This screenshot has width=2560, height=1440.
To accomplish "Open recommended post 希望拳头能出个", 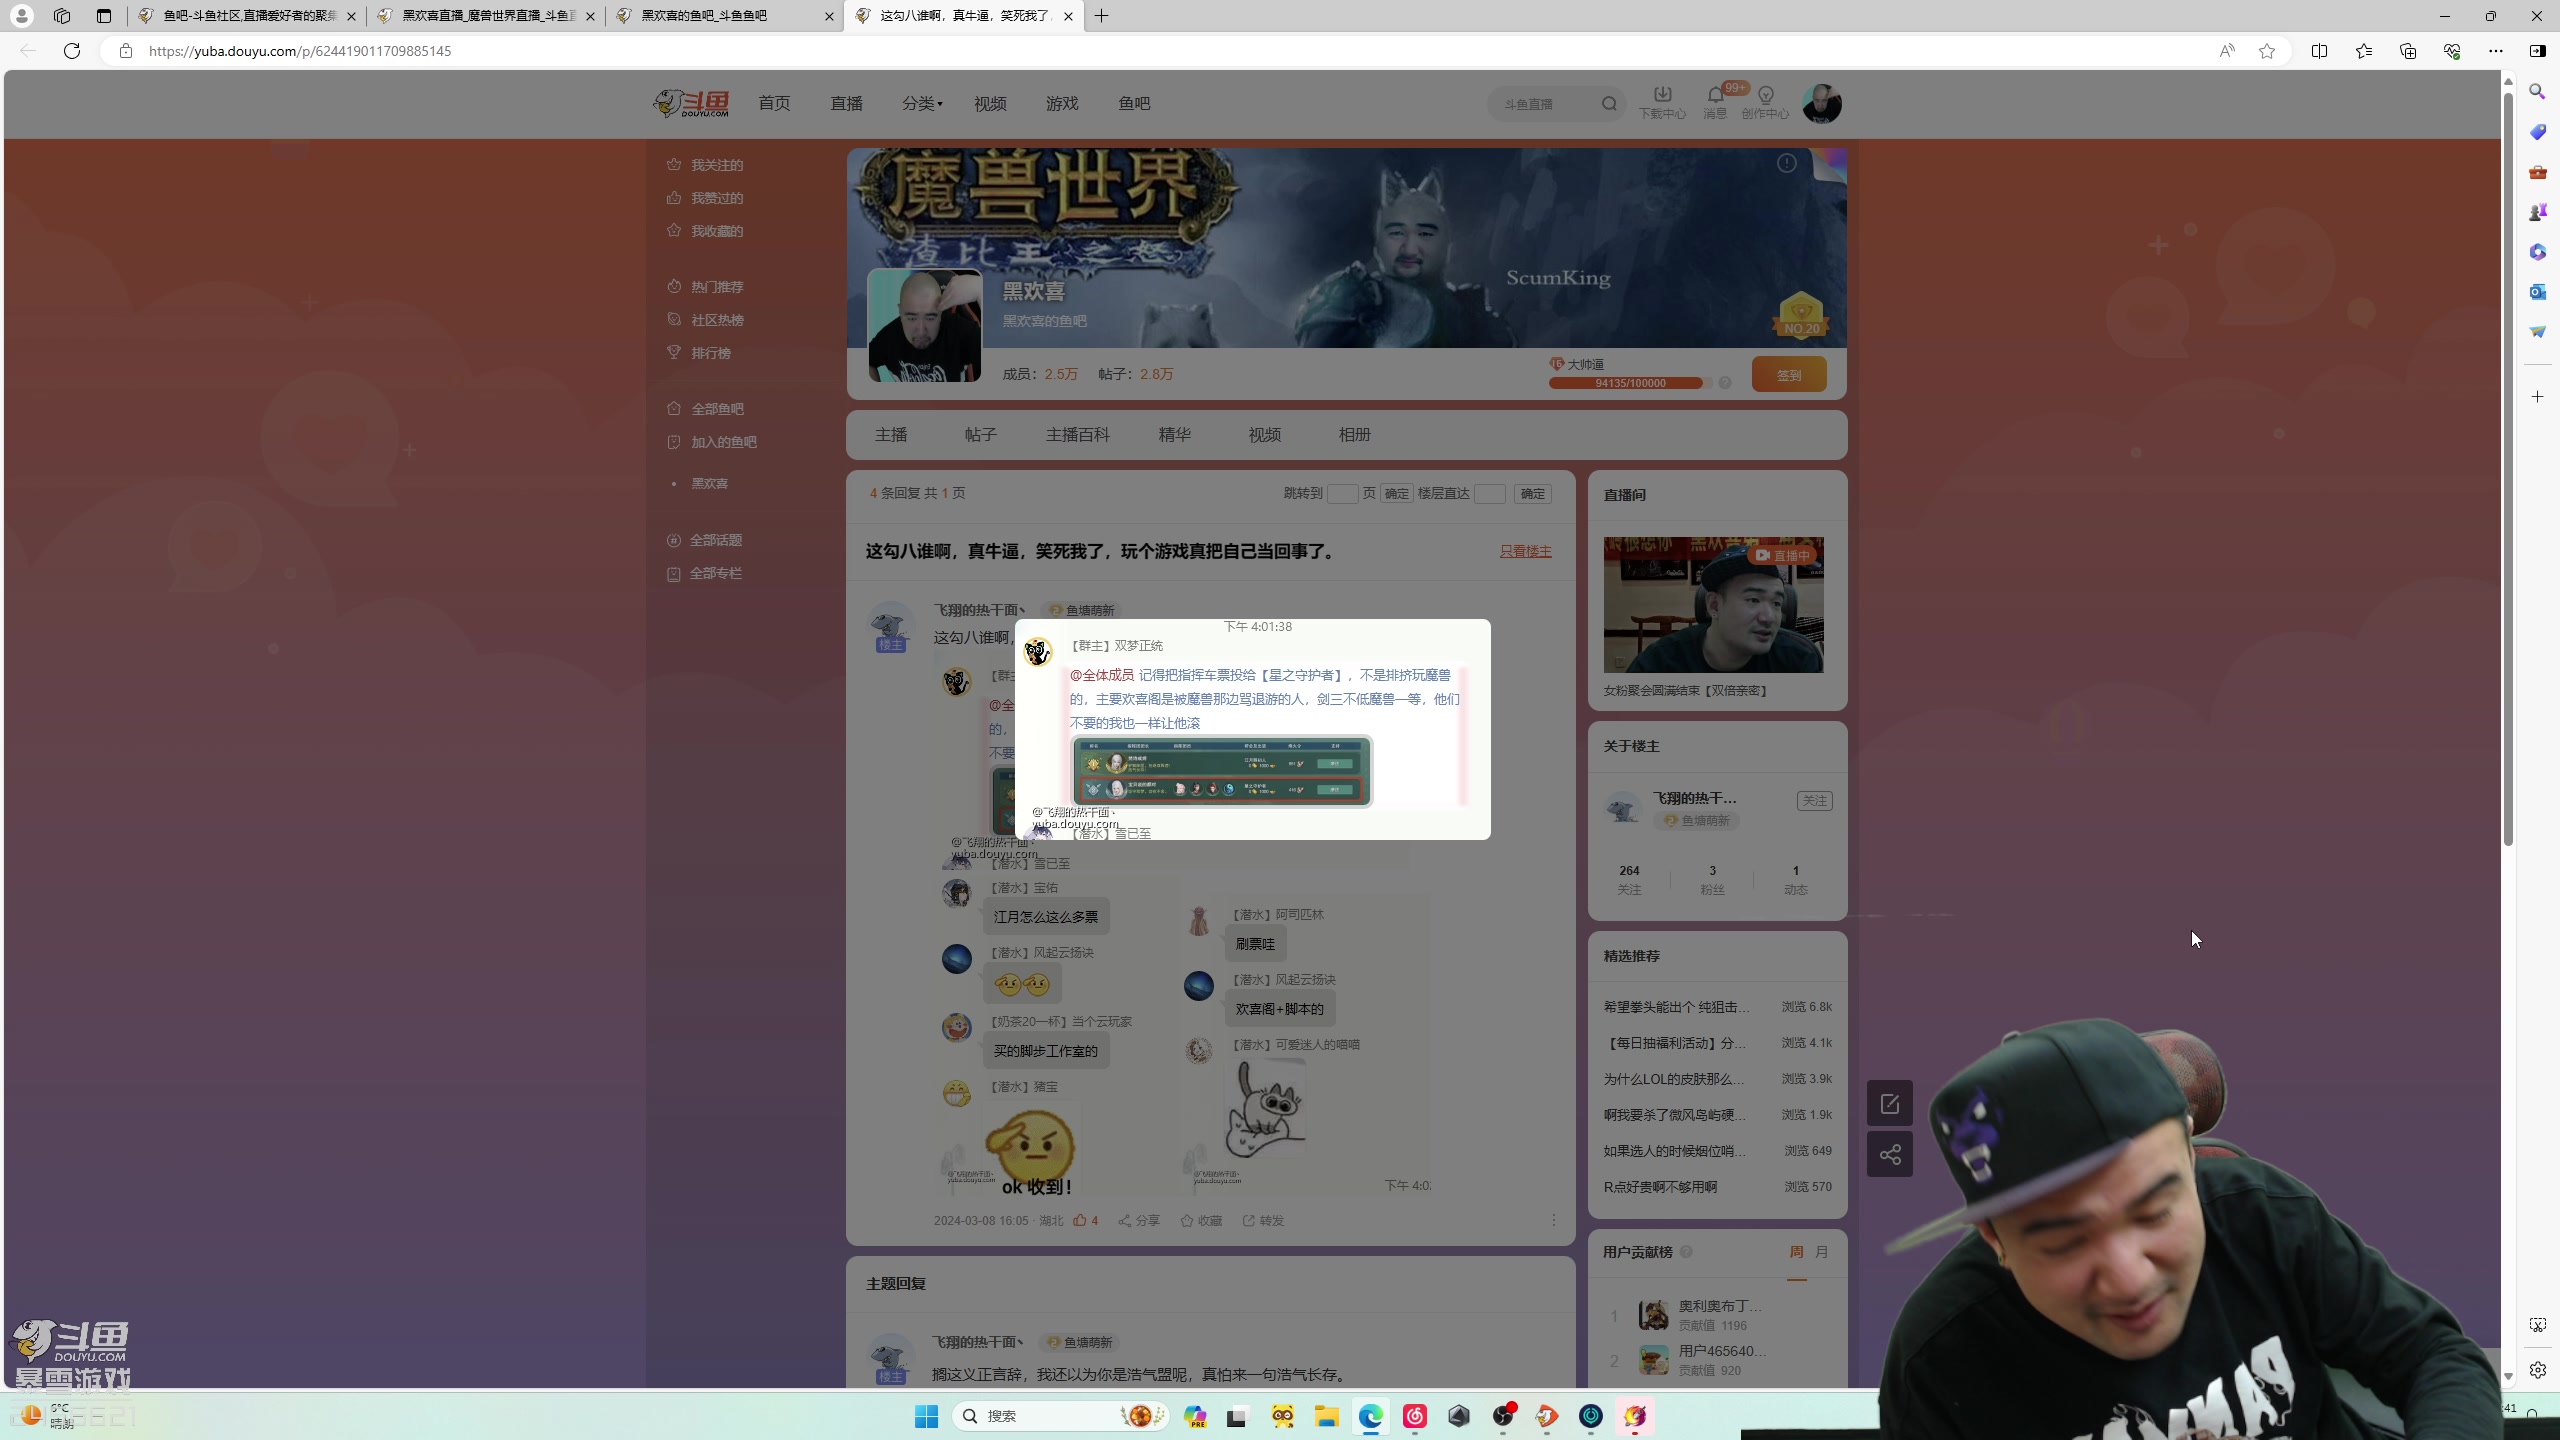I will (x=1676, y=1007).
